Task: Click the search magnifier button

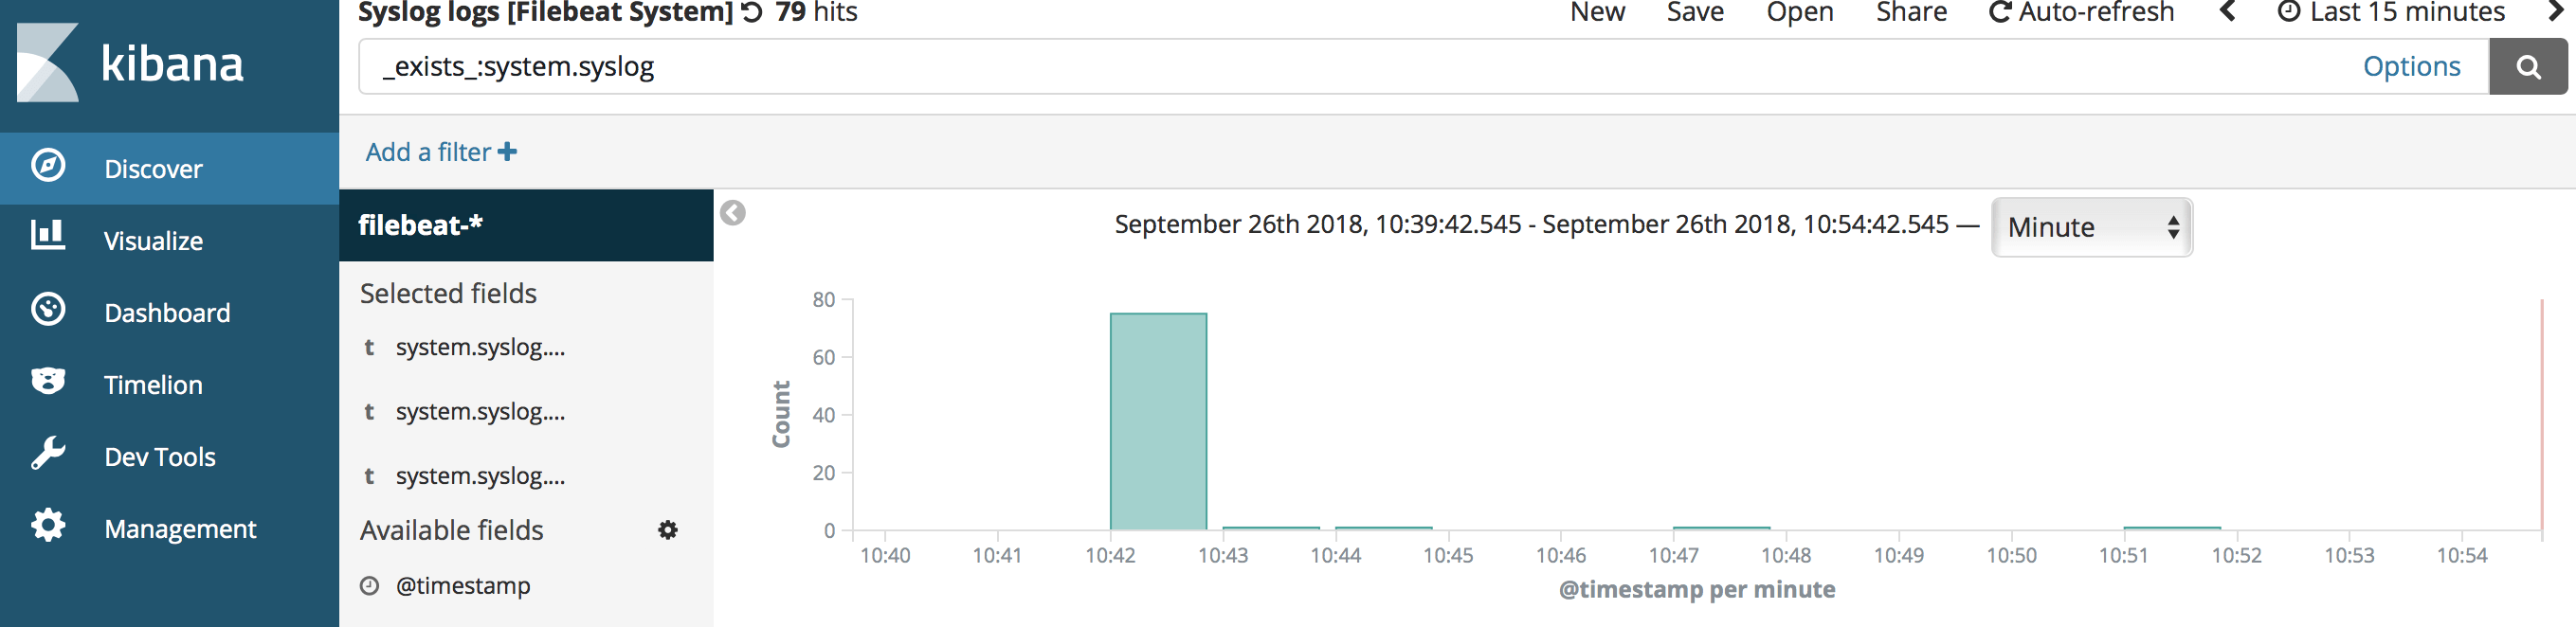Action: click(x=2528, y=67)
